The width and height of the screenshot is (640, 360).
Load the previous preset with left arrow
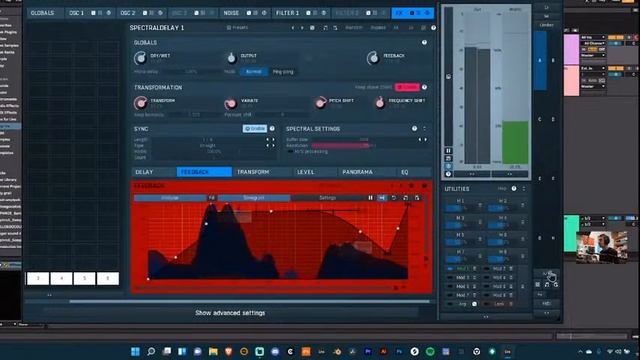click(293, 28)
